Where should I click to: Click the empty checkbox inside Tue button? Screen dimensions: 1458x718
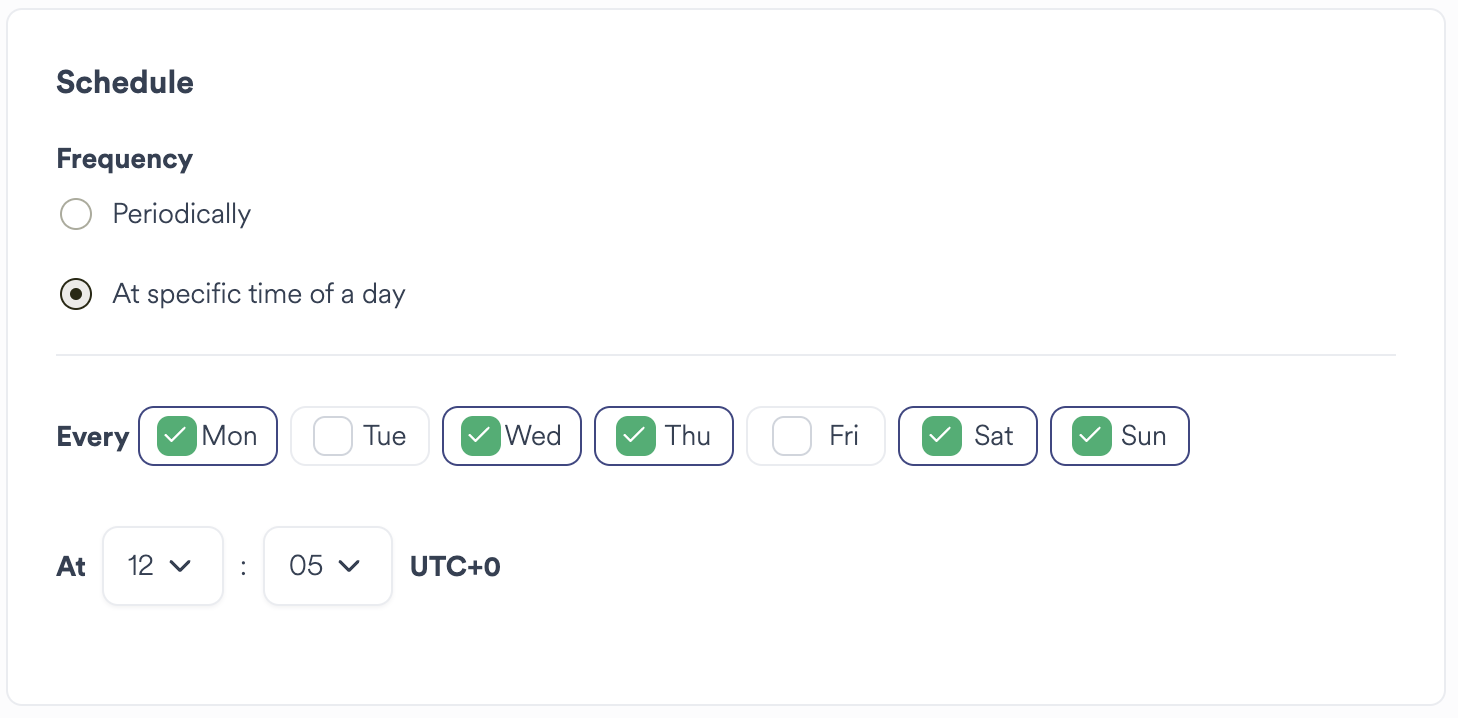[x=331, y=435]
